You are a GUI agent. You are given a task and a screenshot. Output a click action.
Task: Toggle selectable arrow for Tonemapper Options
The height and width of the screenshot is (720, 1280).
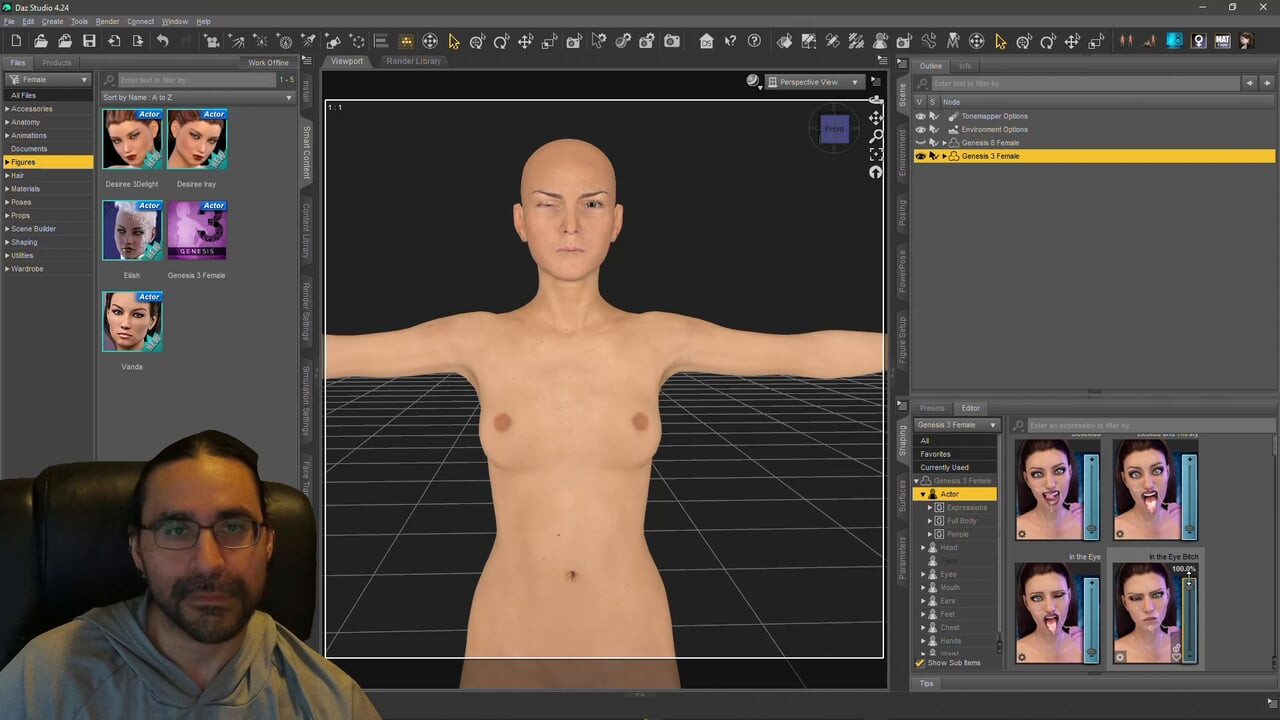tap(933, 116)
